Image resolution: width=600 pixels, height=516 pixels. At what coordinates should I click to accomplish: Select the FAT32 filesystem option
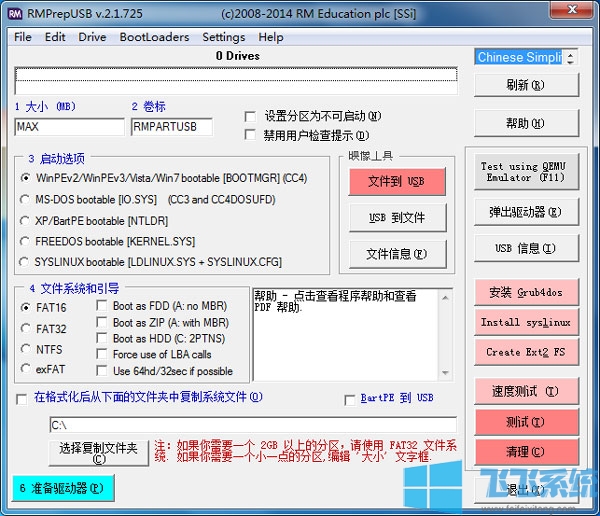(x=26, y=329)
